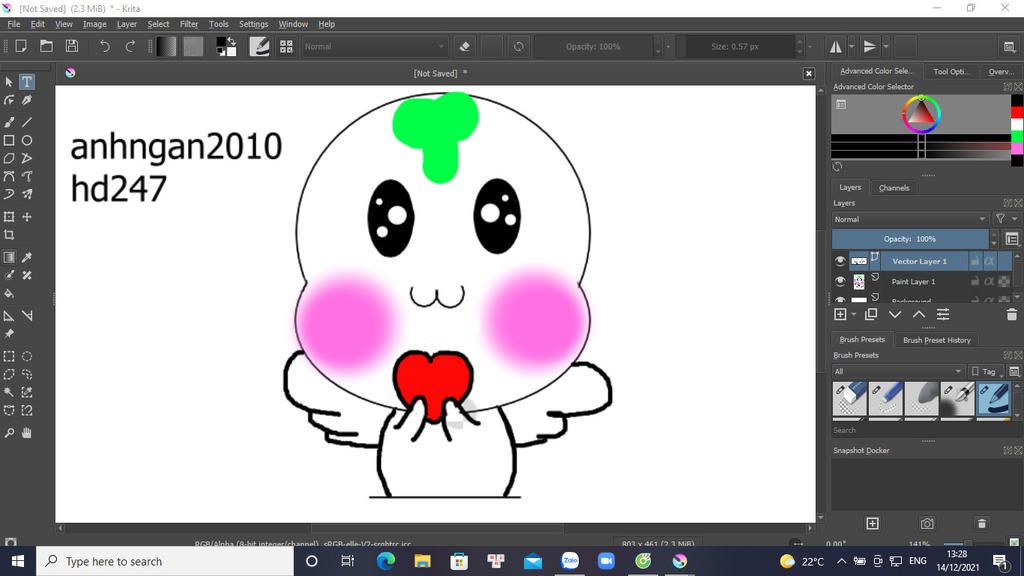Switch to the Tool Options tab

[x=951, y=71]
